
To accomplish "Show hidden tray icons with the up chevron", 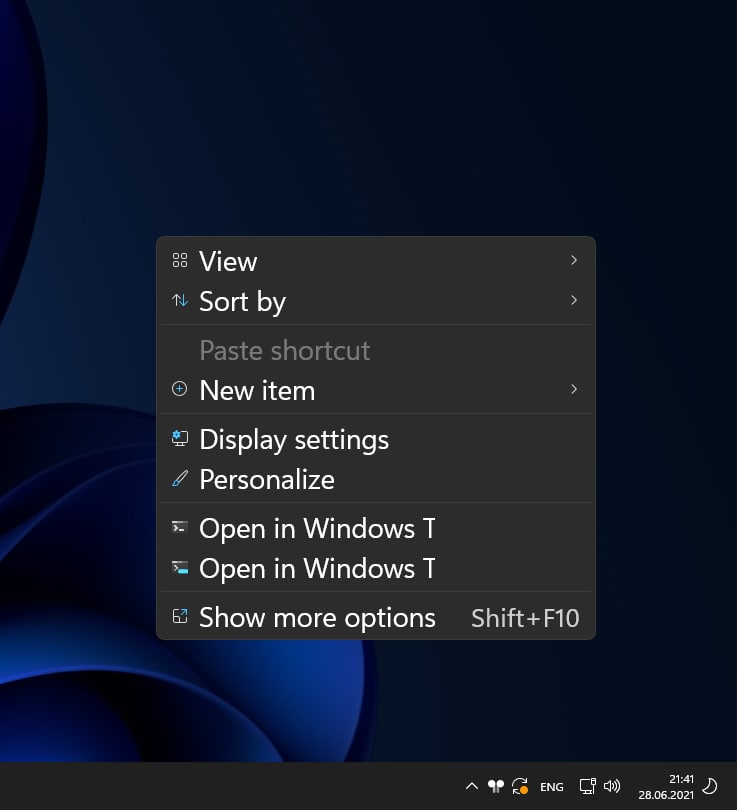I will click(x=472, y=786).
